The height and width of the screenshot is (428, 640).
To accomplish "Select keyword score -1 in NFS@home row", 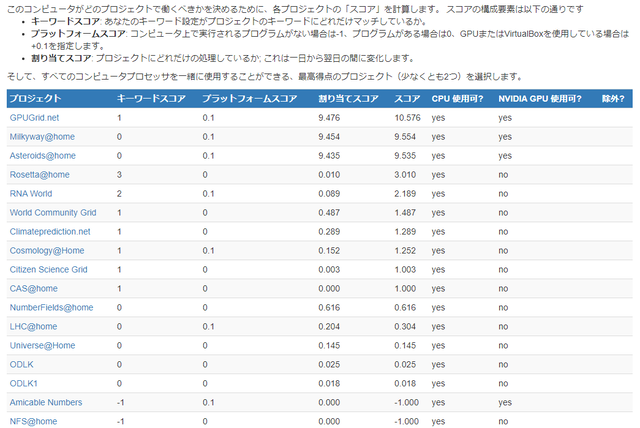I will click(120, 421).
